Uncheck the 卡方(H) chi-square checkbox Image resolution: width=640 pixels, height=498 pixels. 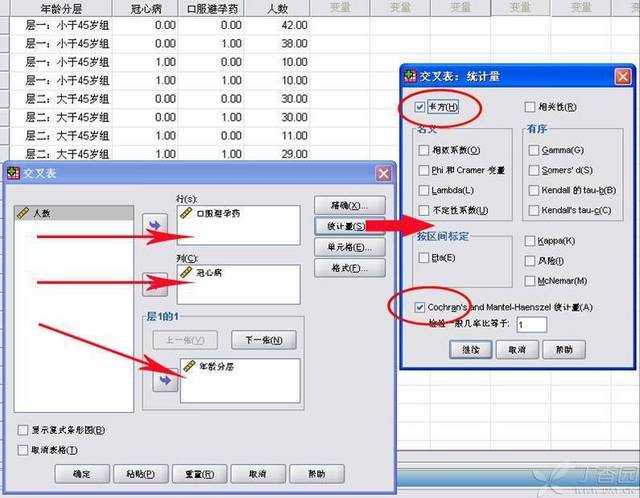tap(420, 107)
